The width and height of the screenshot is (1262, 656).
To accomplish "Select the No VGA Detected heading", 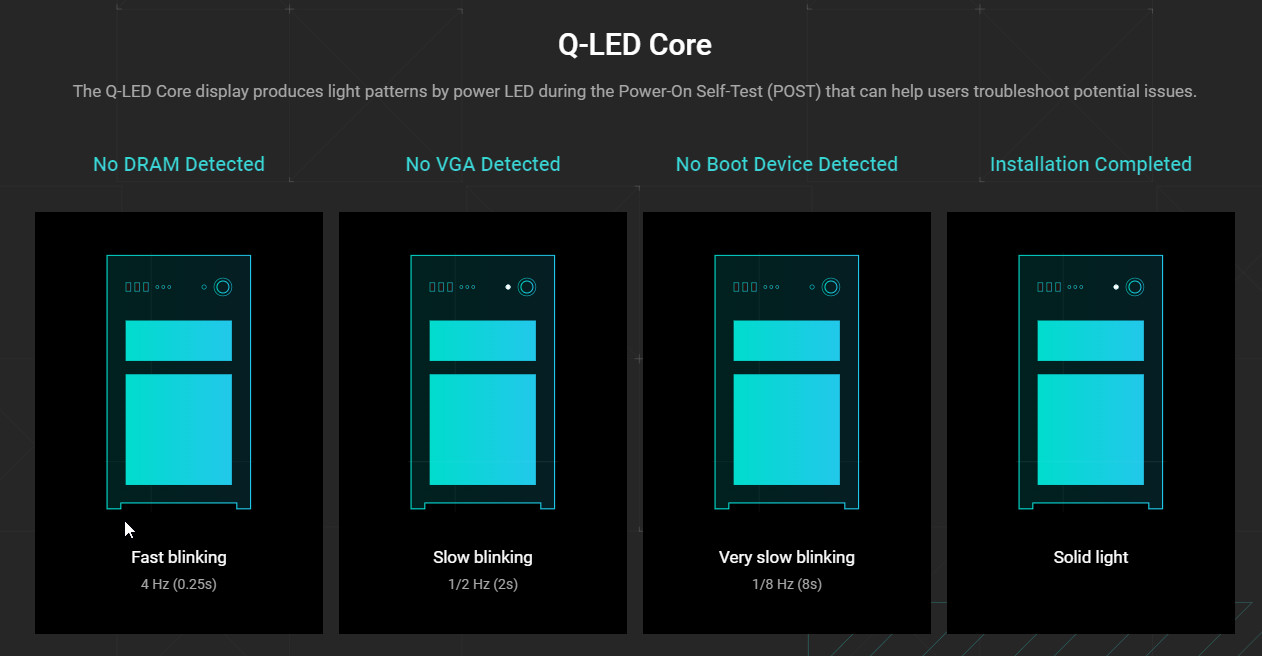I will point(483,164).
